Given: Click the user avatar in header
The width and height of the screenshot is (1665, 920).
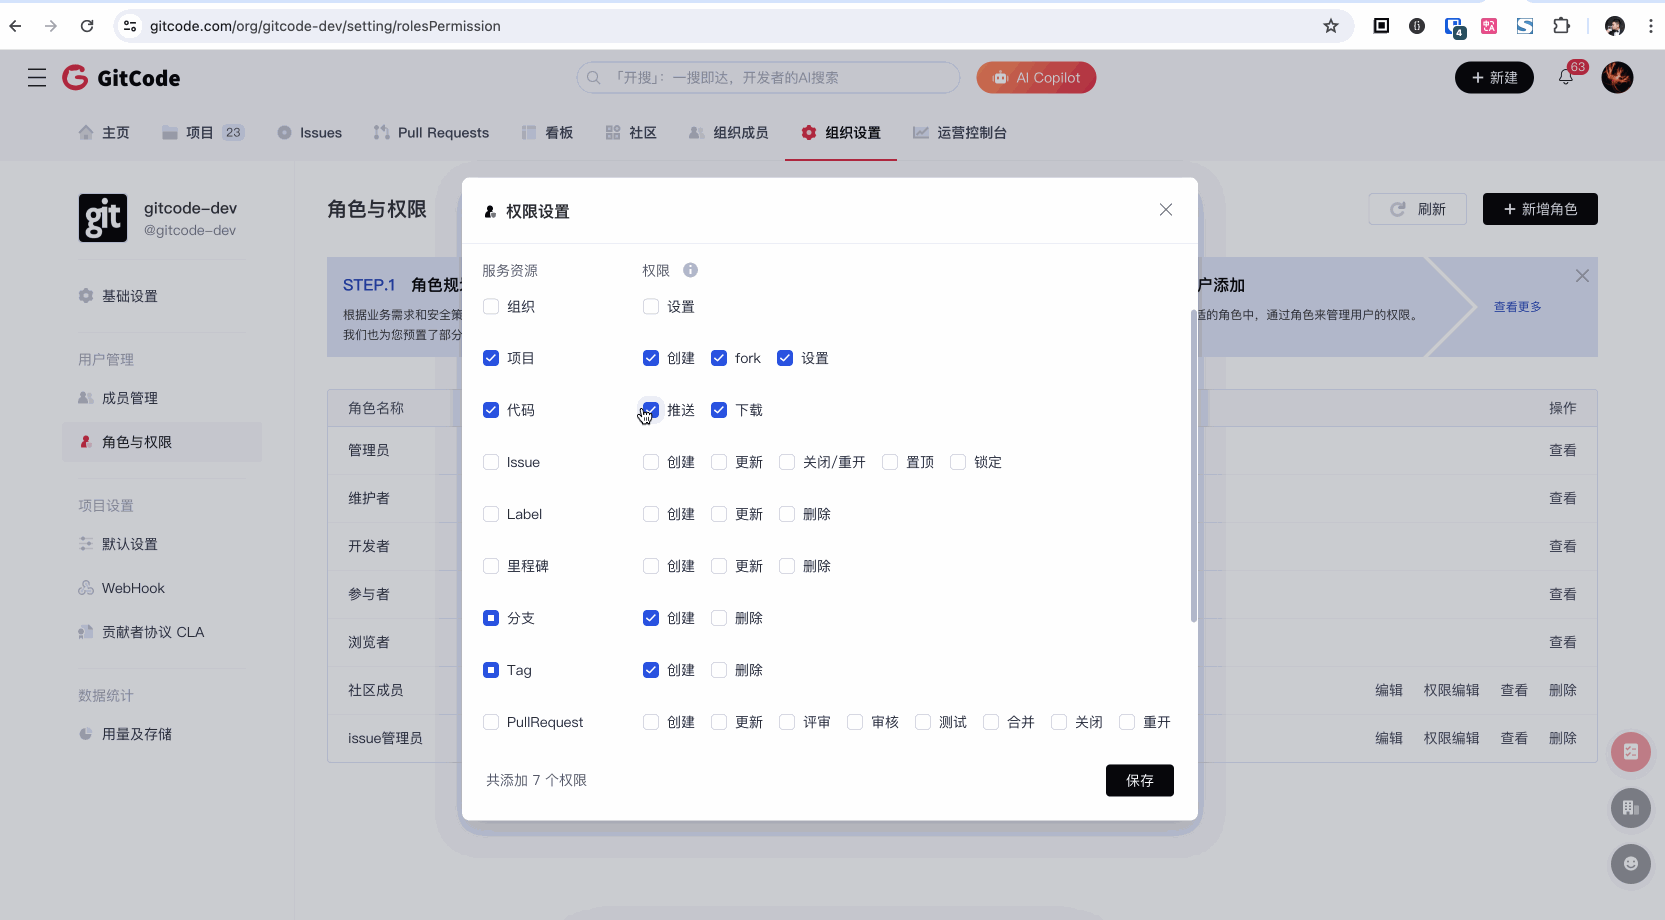Looking at the screenshot, I should (1616, 77).
